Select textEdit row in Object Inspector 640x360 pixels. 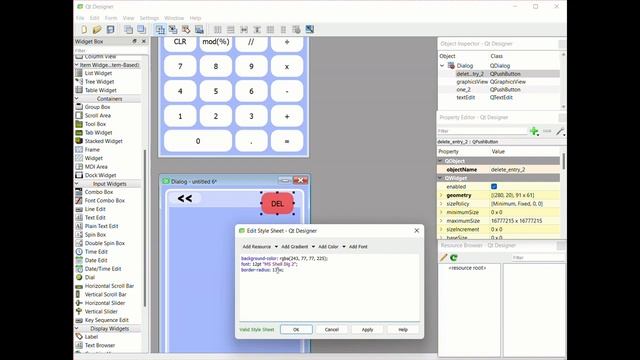click(x=499, y=98)
